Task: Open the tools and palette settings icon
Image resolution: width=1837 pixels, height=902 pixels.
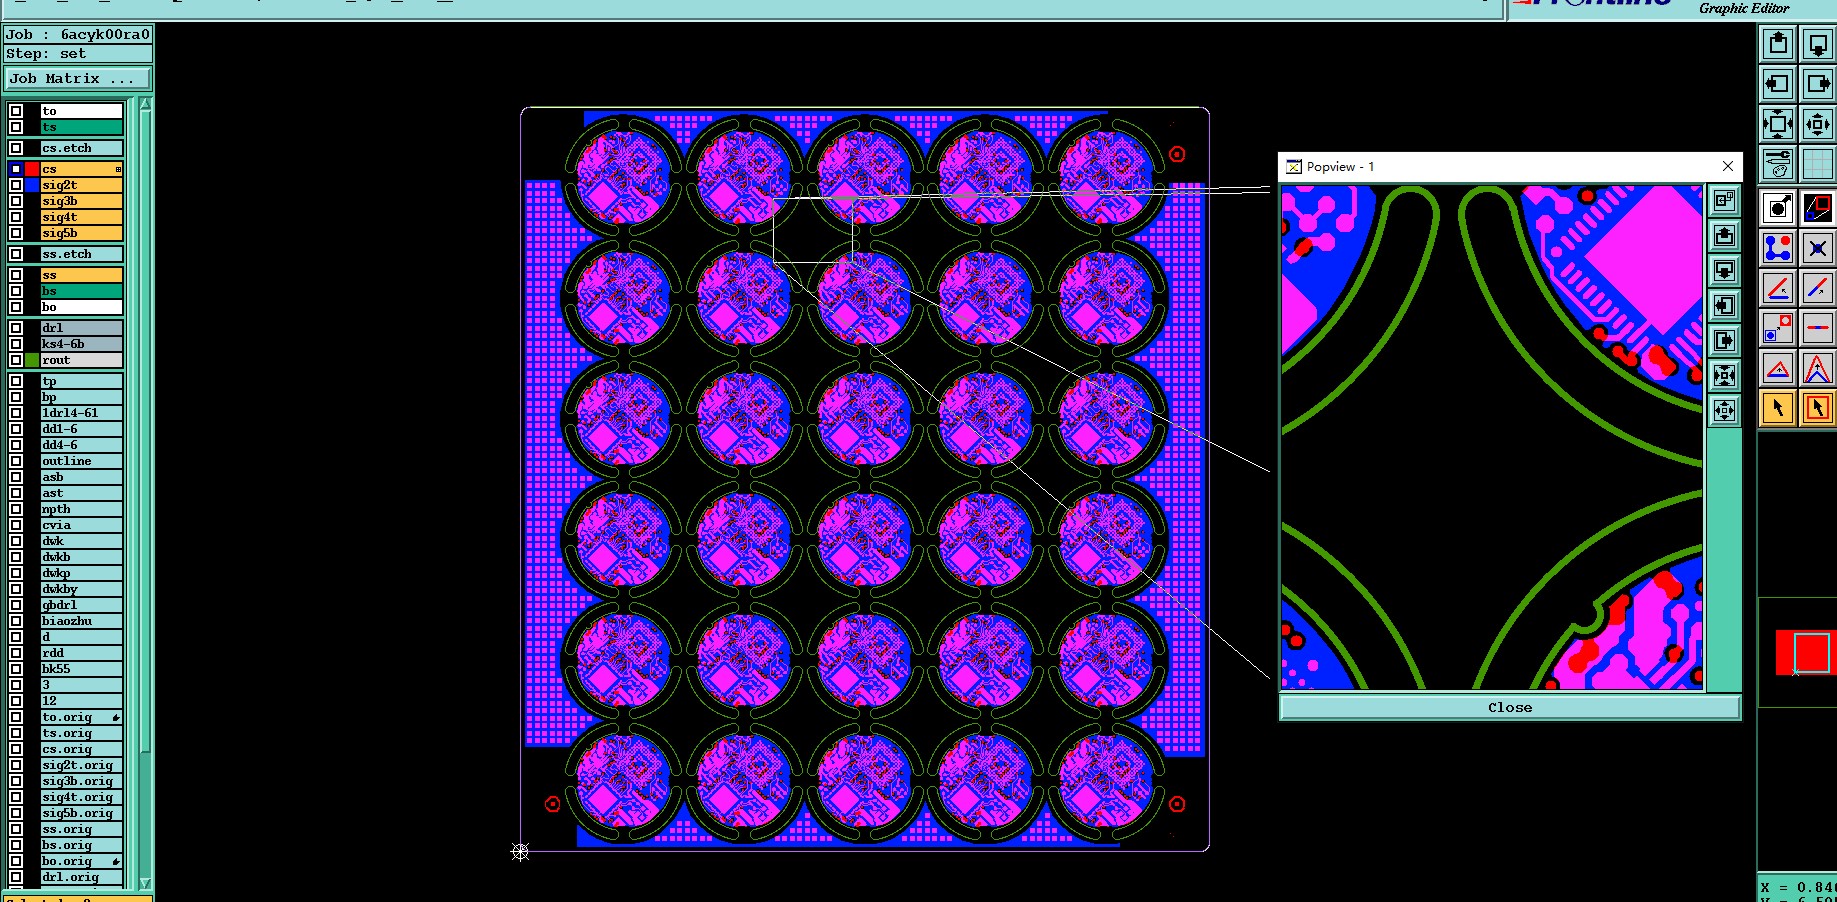Action: (1778, 164)
